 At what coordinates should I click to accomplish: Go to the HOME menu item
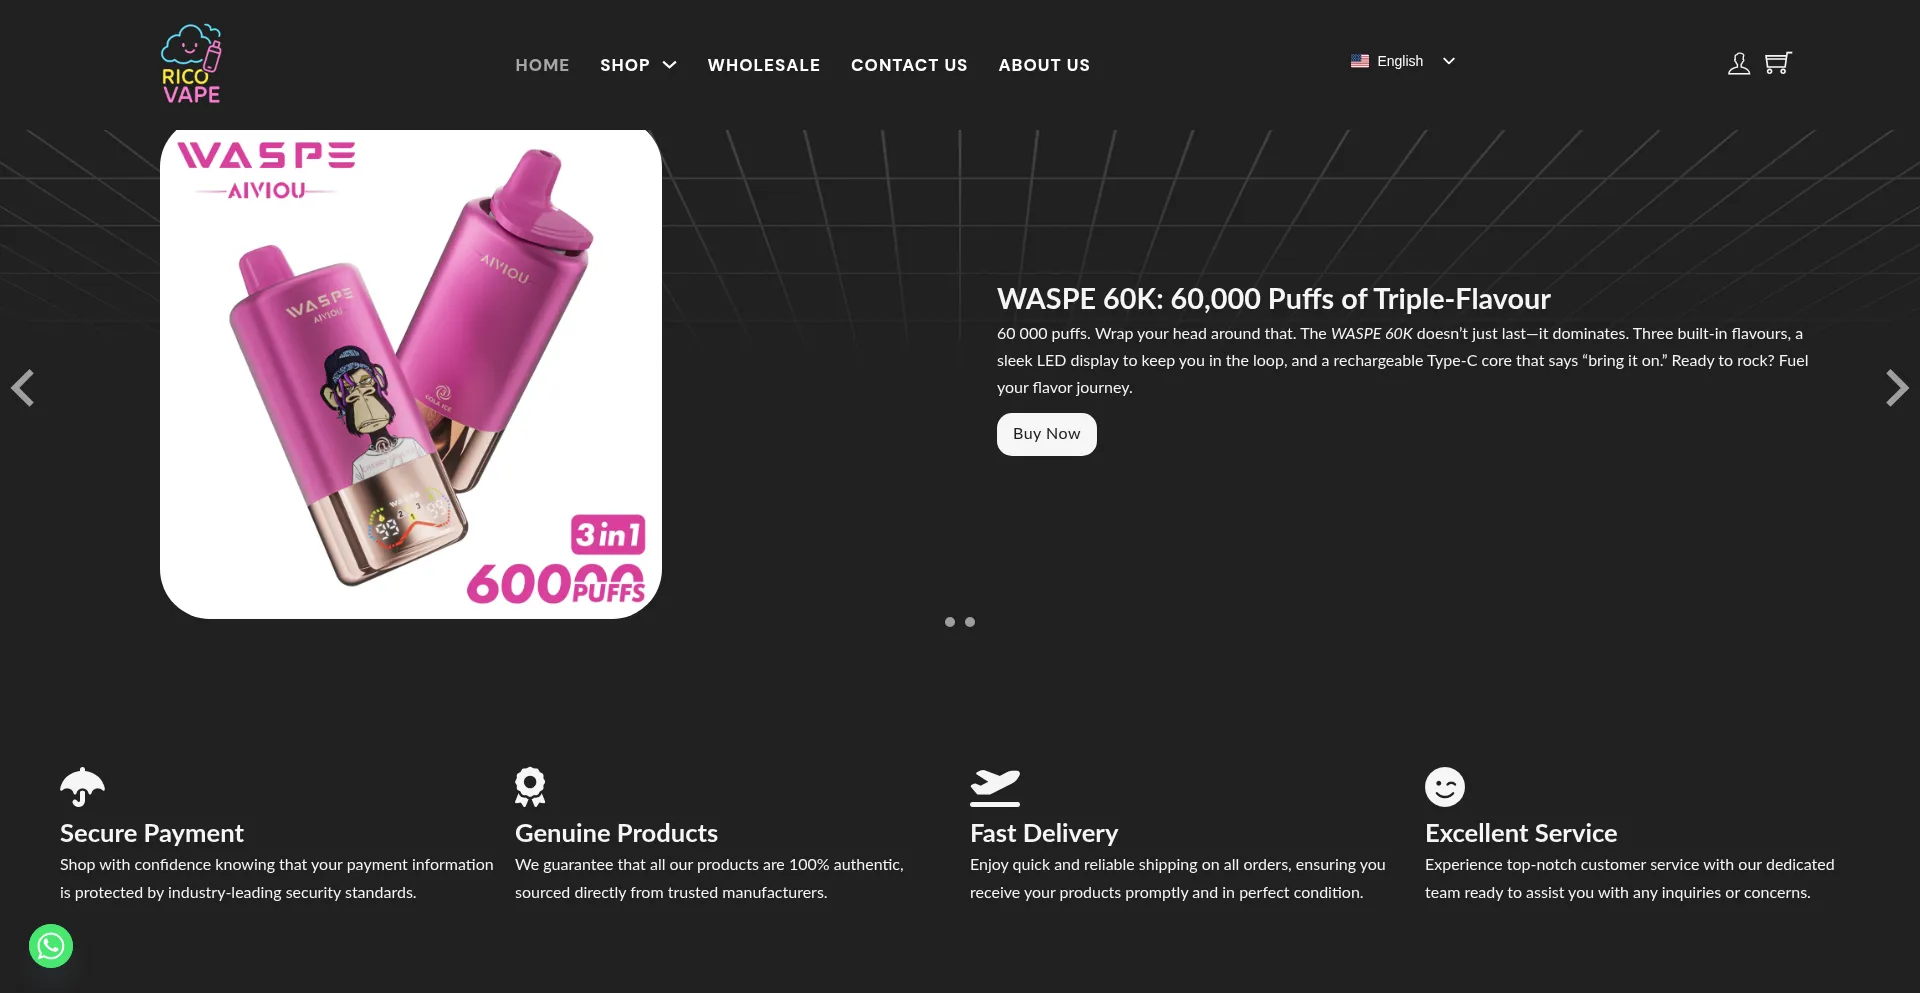click(x=542, y=65)
